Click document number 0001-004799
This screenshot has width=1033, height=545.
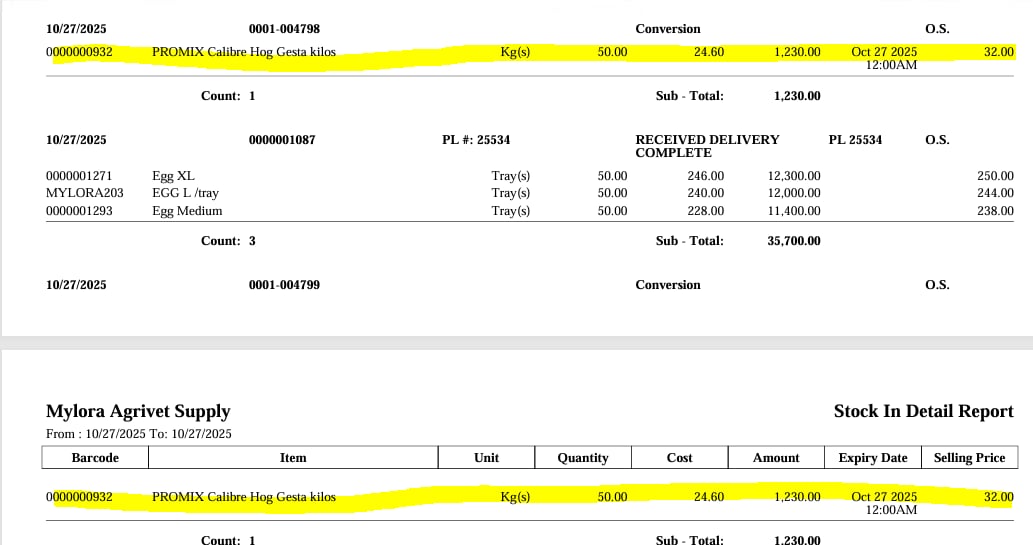pyautogui.click(x=284, y=285)
